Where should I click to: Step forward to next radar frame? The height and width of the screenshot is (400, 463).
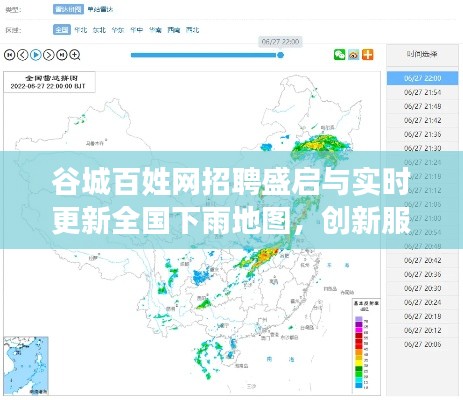click(49, 55)
